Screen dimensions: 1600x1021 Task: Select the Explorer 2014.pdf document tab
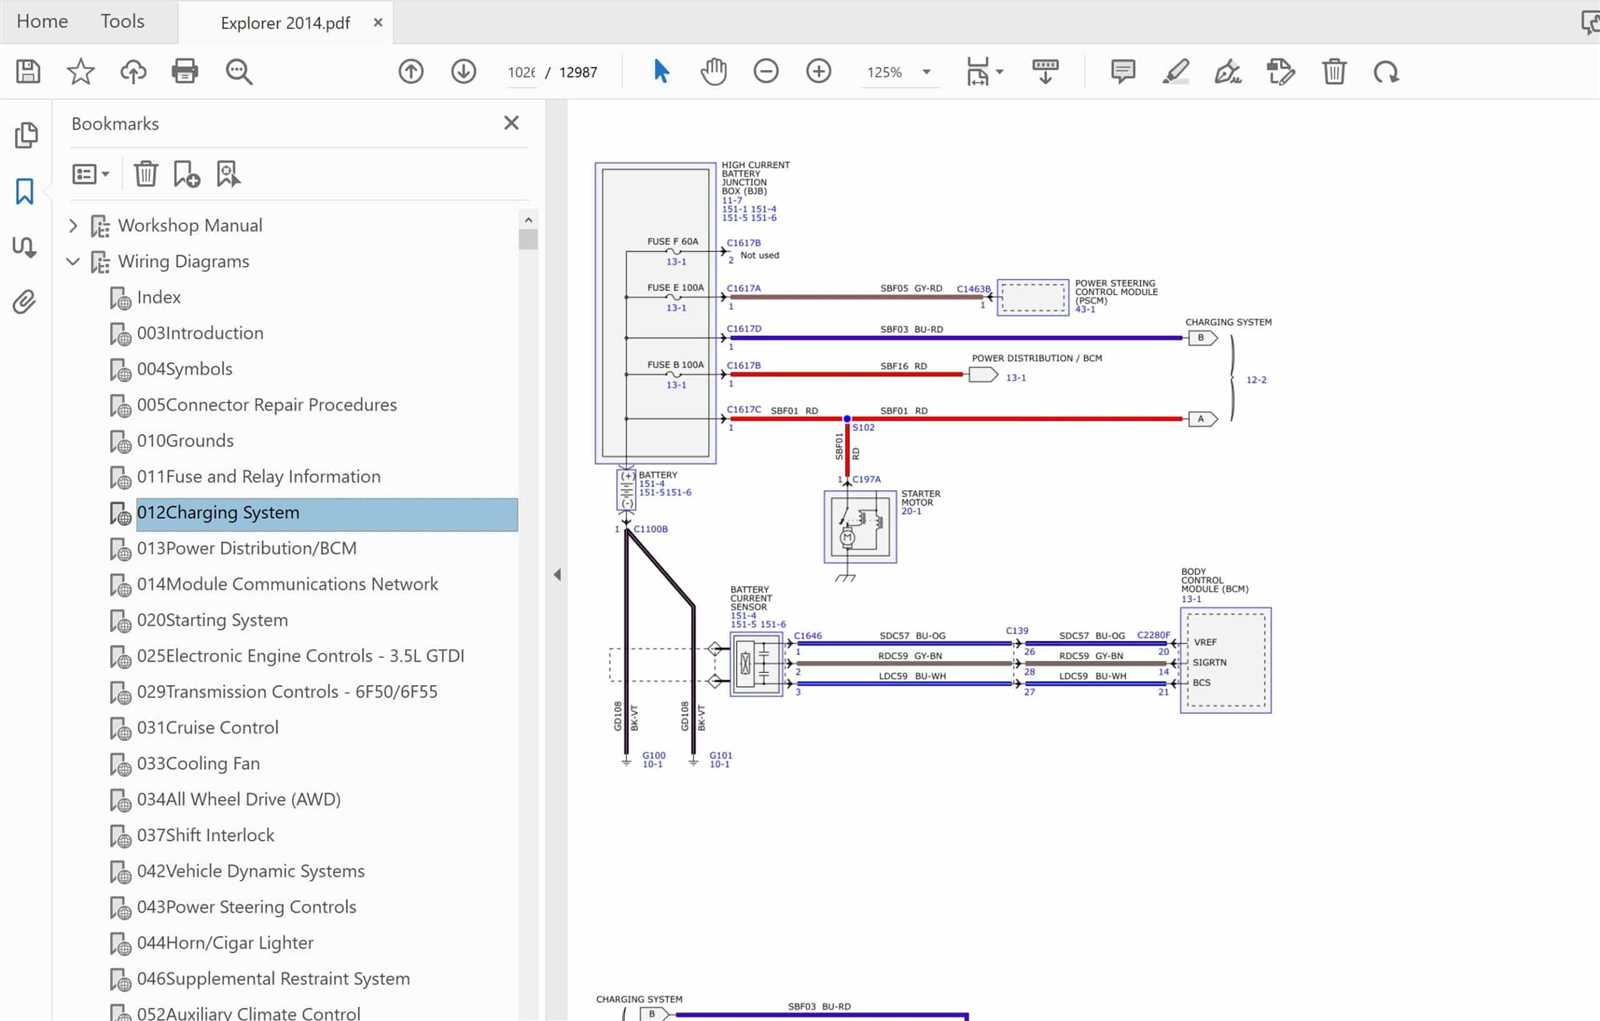click(285, 22)
